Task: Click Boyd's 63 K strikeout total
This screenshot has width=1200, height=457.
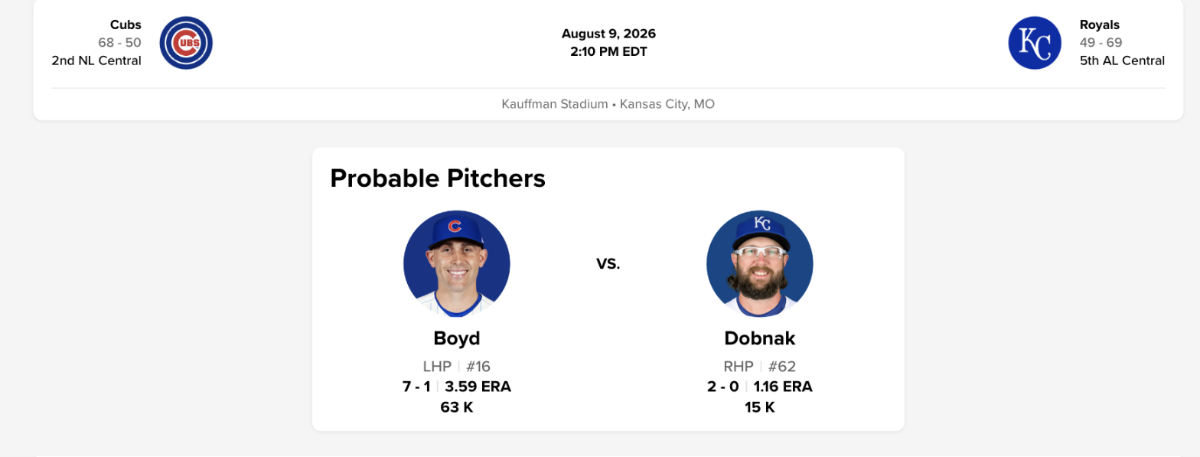Action: point(457,407)
